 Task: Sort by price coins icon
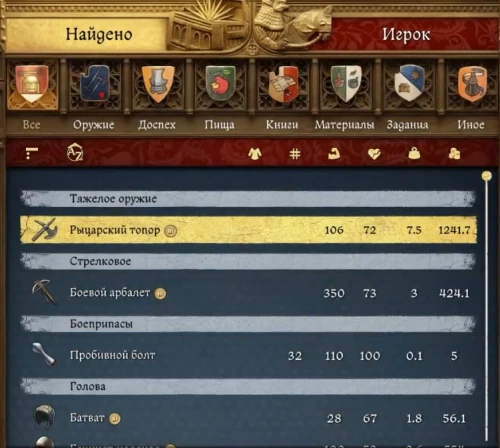(x=454, y=153)
